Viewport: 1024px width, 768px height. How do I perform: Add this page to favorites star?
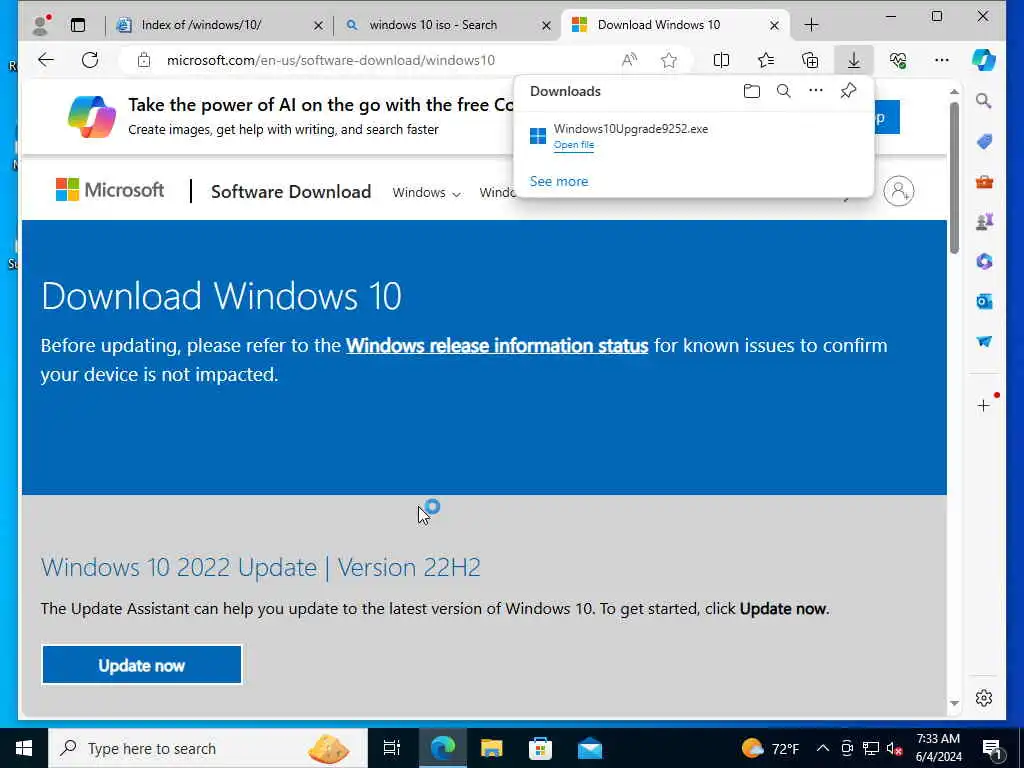[669, 60]
